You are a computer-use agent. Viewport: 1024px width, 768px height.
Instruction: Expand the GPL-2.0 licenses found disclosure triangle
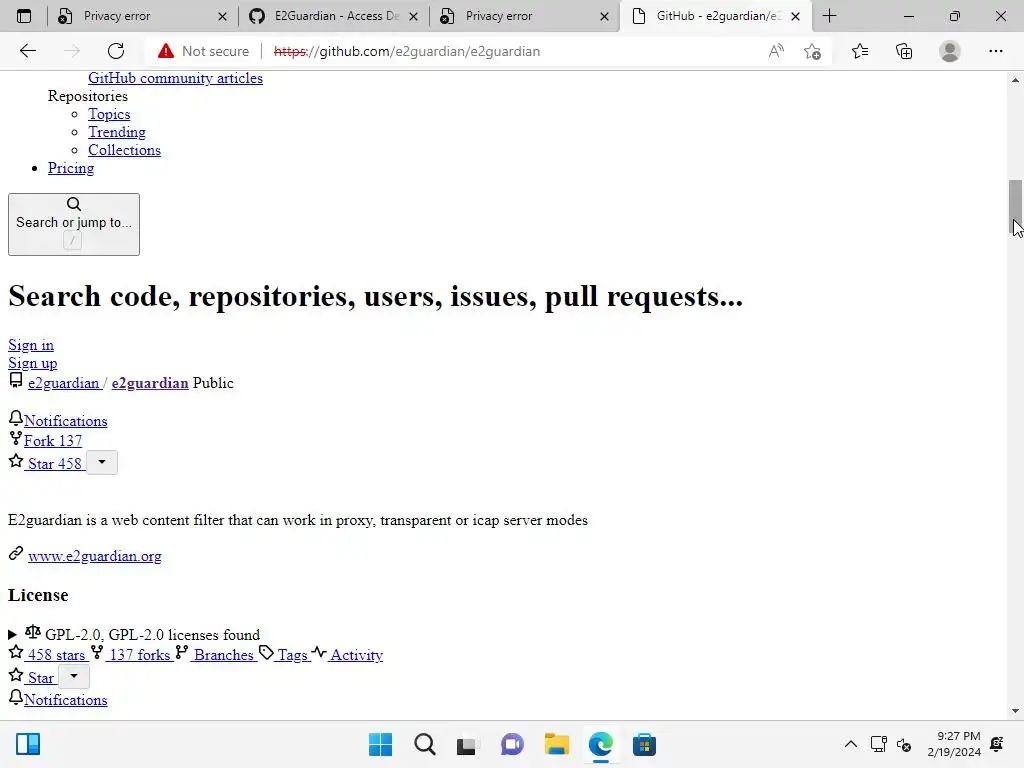point(12,635)
